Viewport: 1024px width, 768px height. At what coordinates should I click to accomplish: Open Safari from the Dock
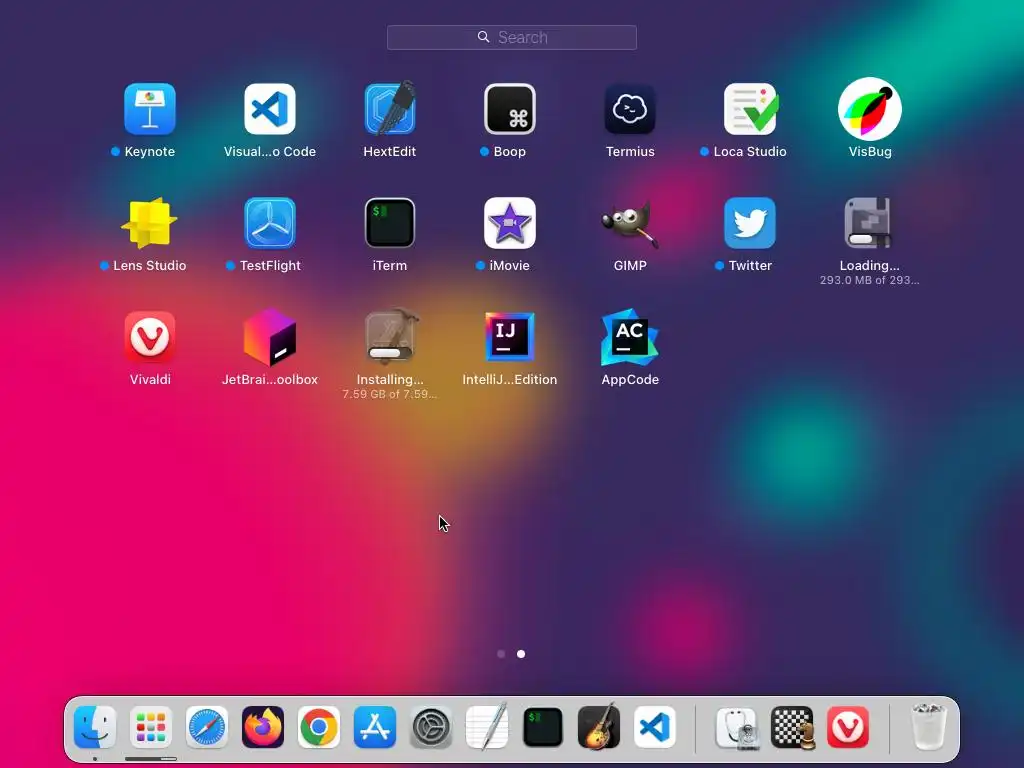[207, 727]
